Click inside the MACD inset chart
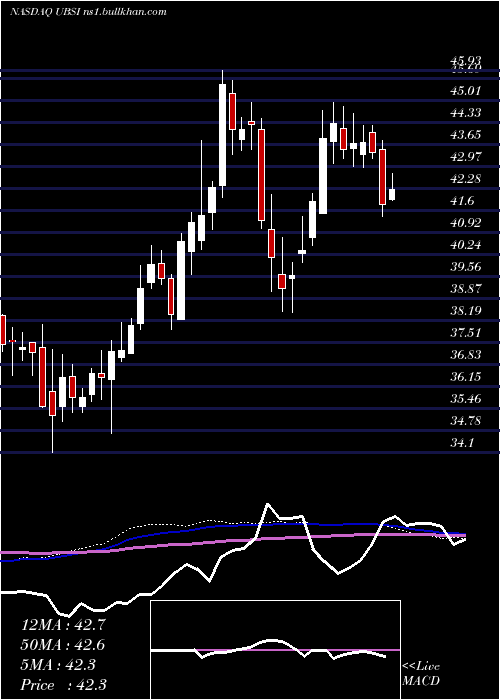The image size is (500, 700). point(275,650)
